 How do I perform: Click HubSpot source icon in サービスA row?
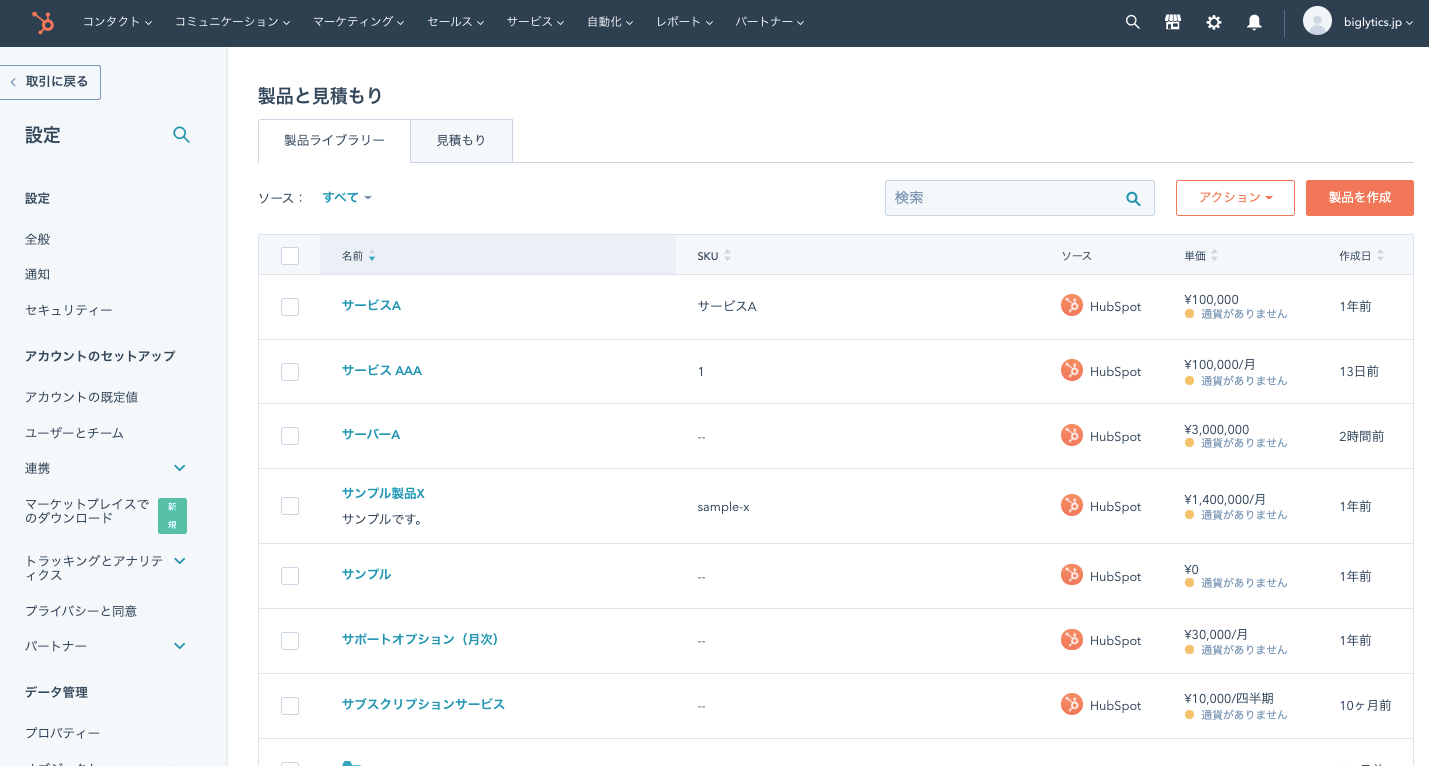1071,306
